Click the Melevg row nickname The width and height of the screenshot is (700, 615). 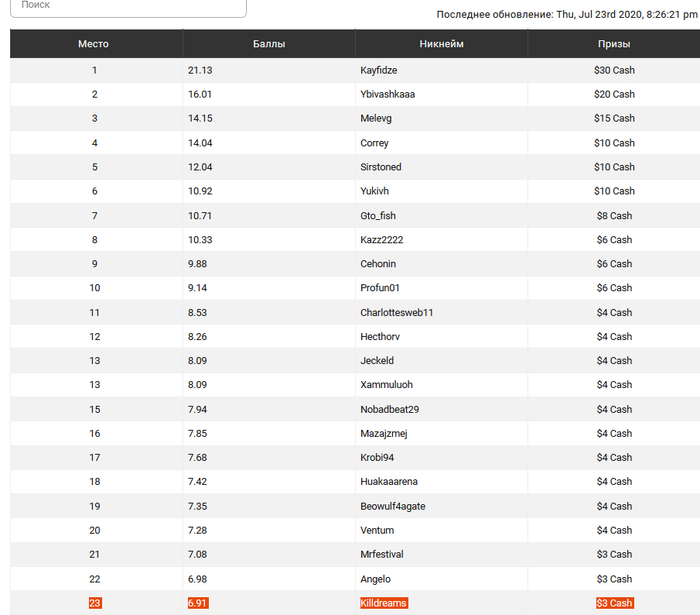376,118
